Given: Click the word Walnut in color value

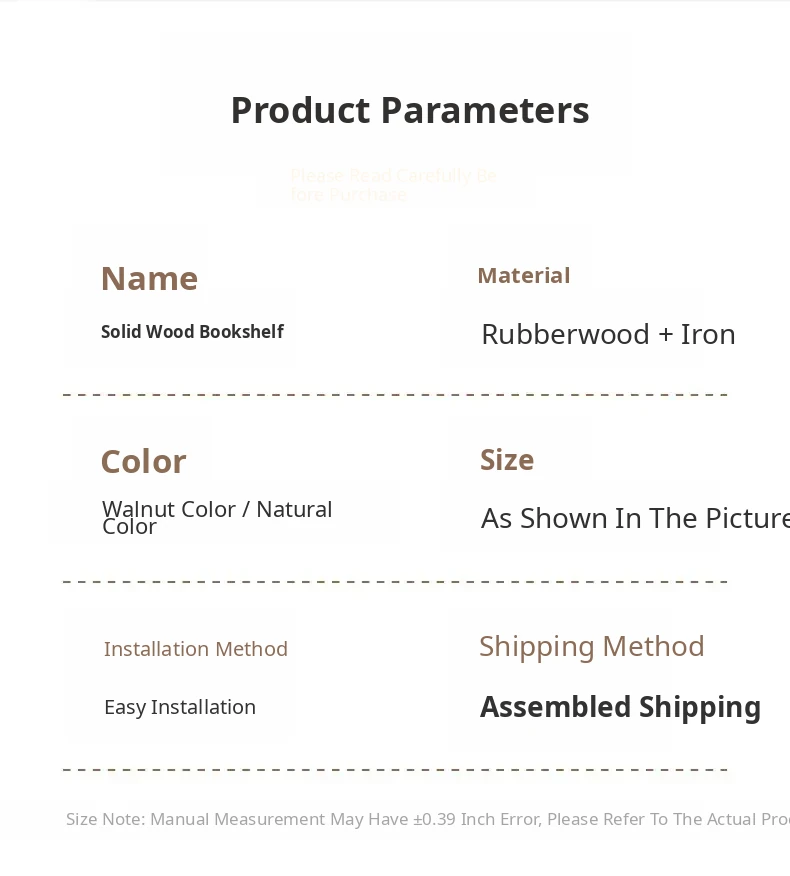Looking at the screenshot, I should coord(139,509).
